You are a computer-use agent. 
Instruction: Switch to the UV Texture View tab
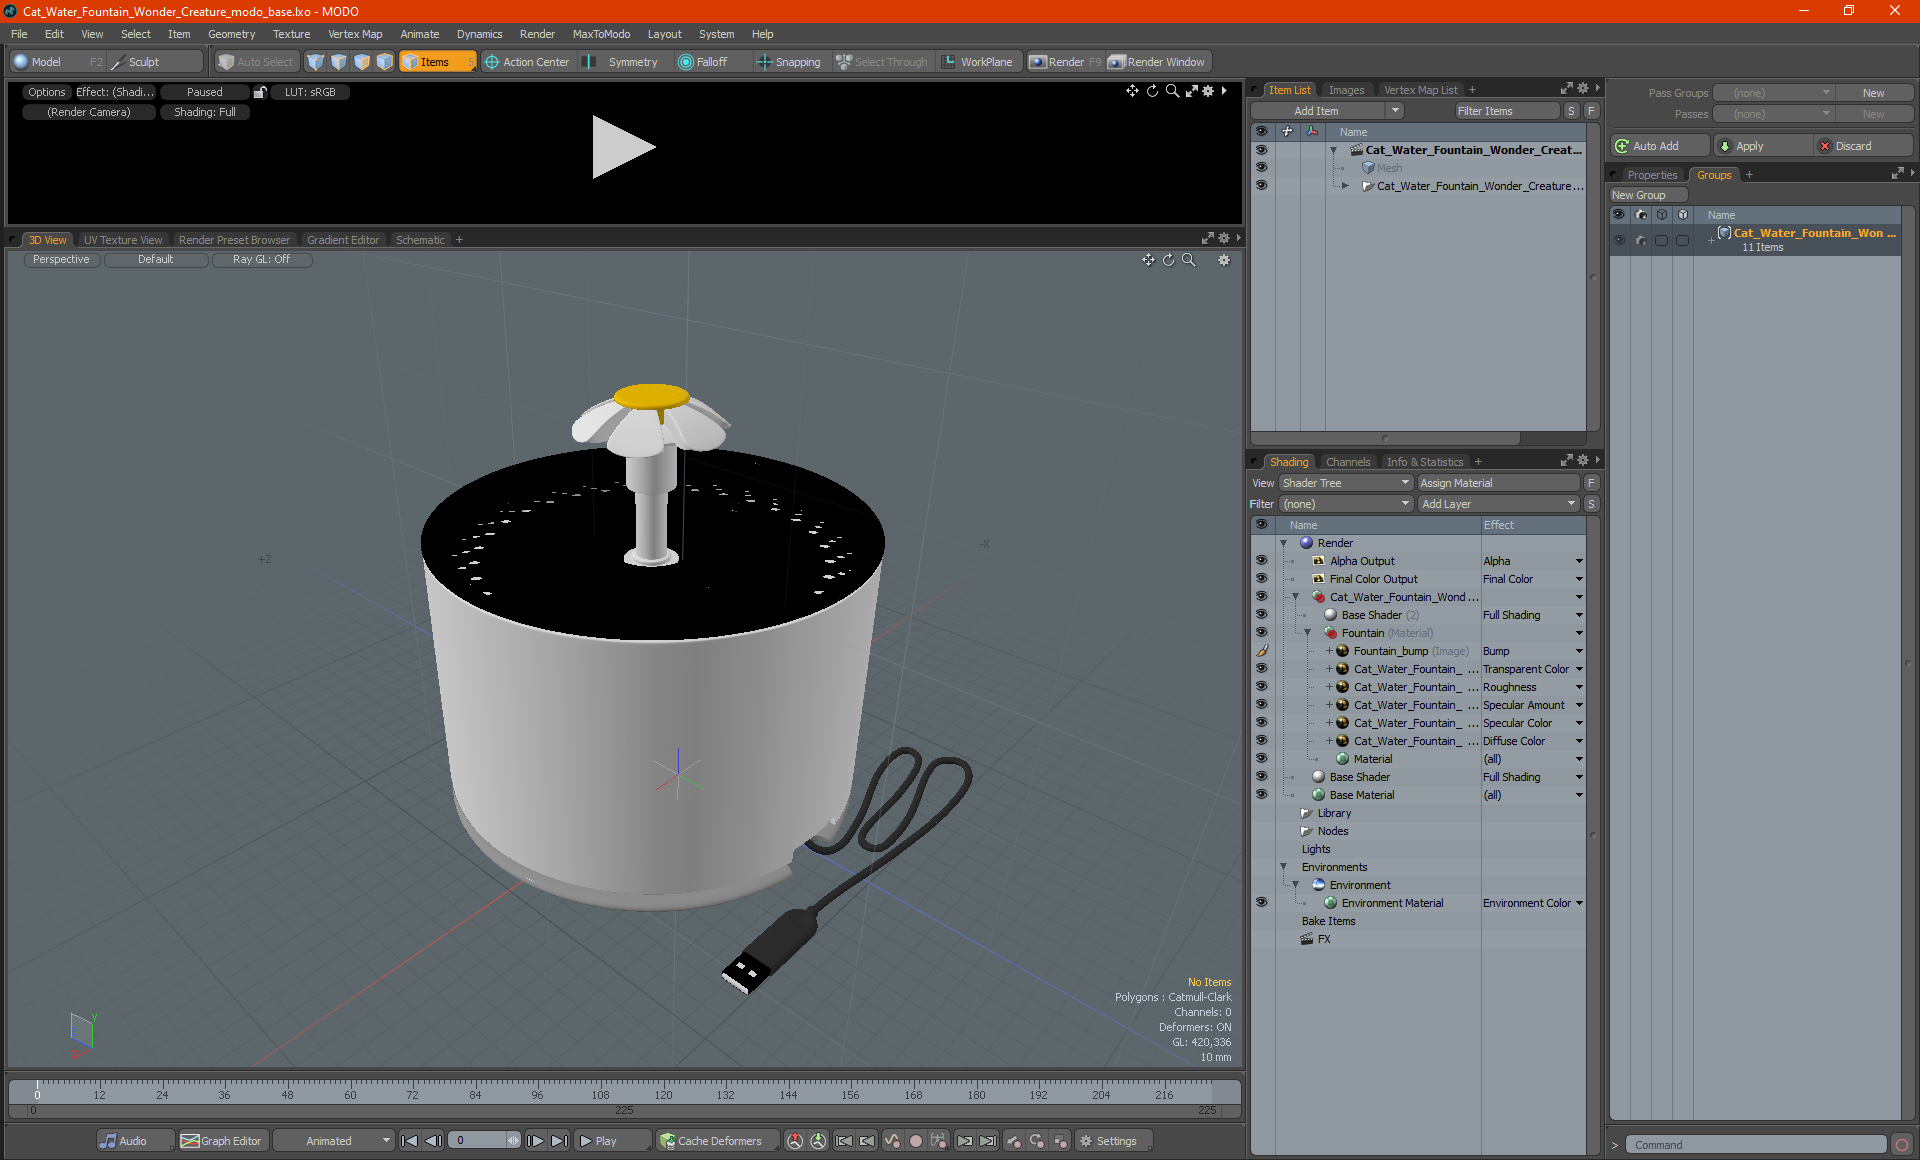click(x=122, y=240)
